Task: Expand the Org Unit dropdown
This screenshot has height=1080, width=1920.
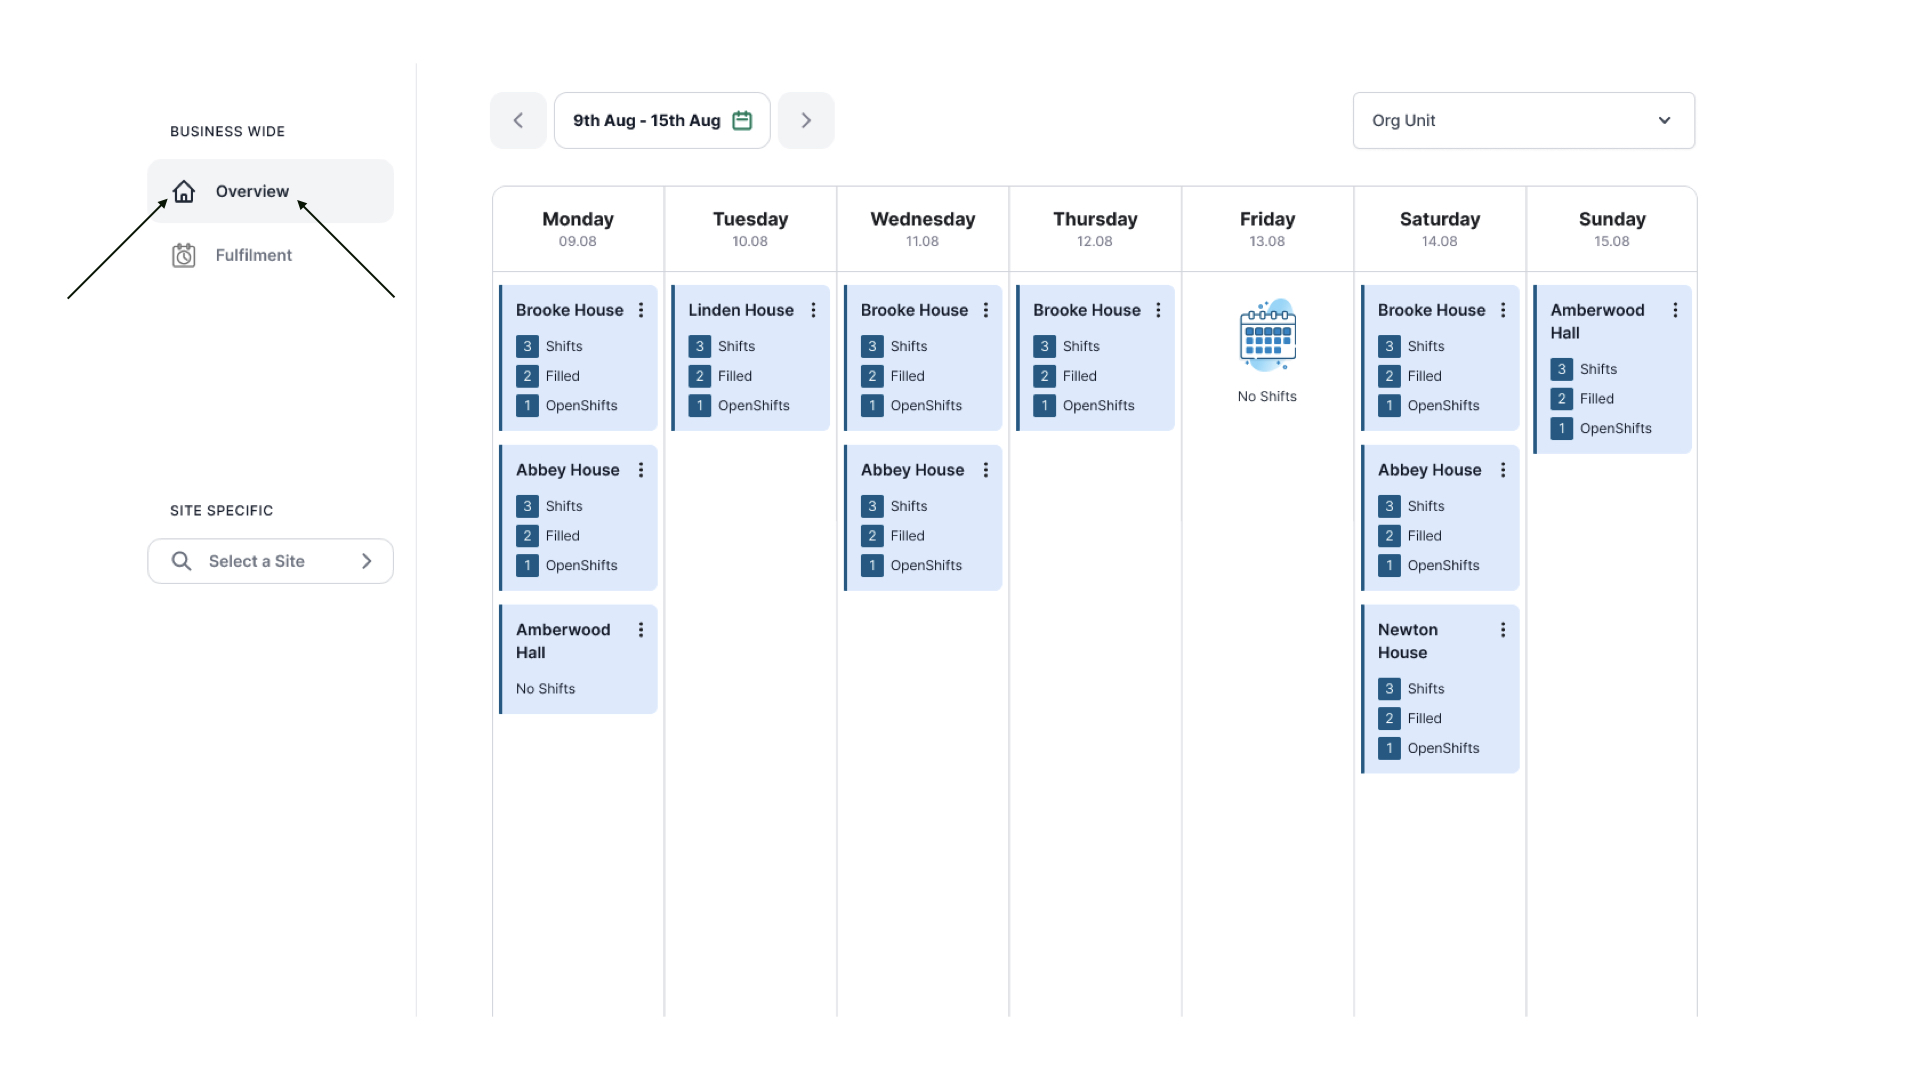Action: point(1523,120)
